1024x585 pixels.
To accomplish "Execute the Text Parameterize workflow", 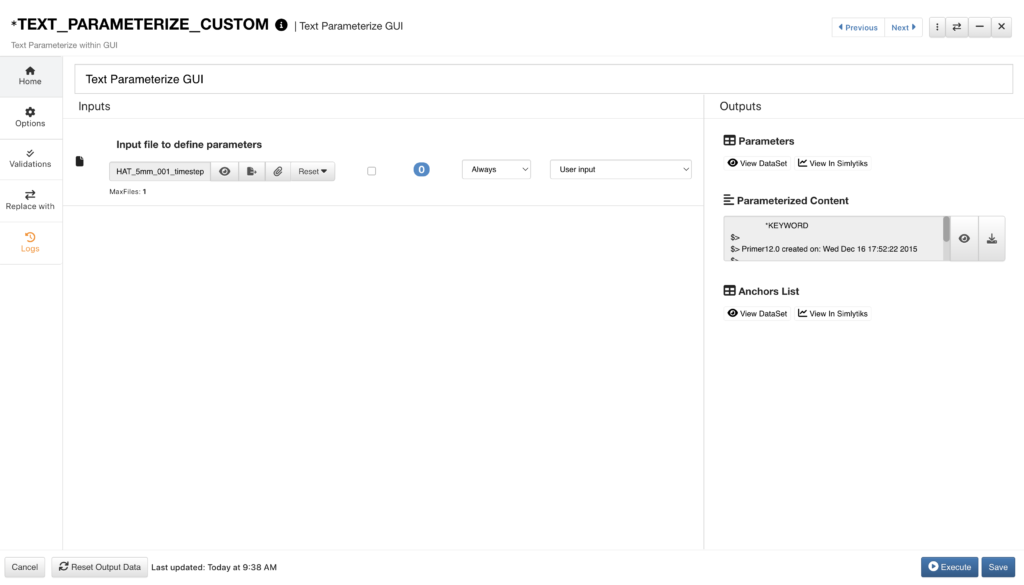I will [948, 566].
